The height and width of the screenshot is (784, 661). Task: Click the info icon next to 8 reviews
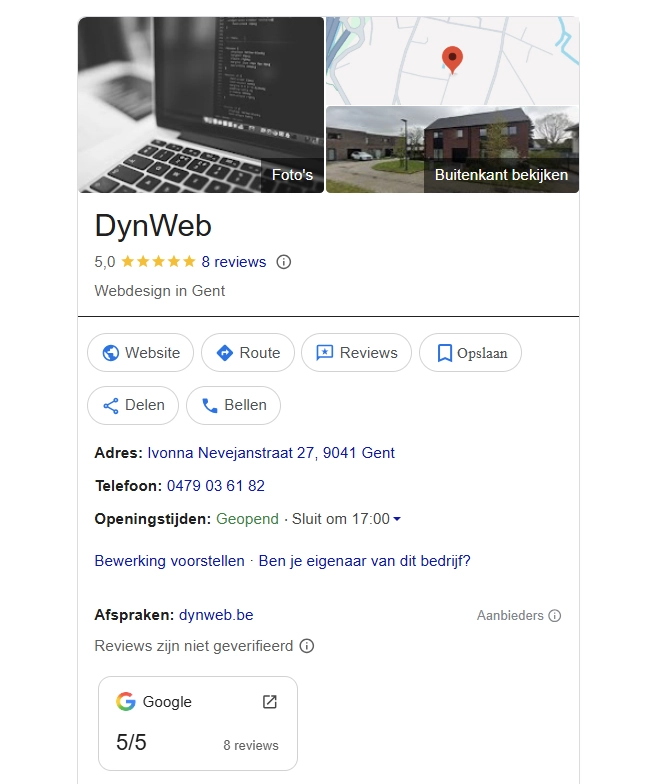click(x=284, y=262)
